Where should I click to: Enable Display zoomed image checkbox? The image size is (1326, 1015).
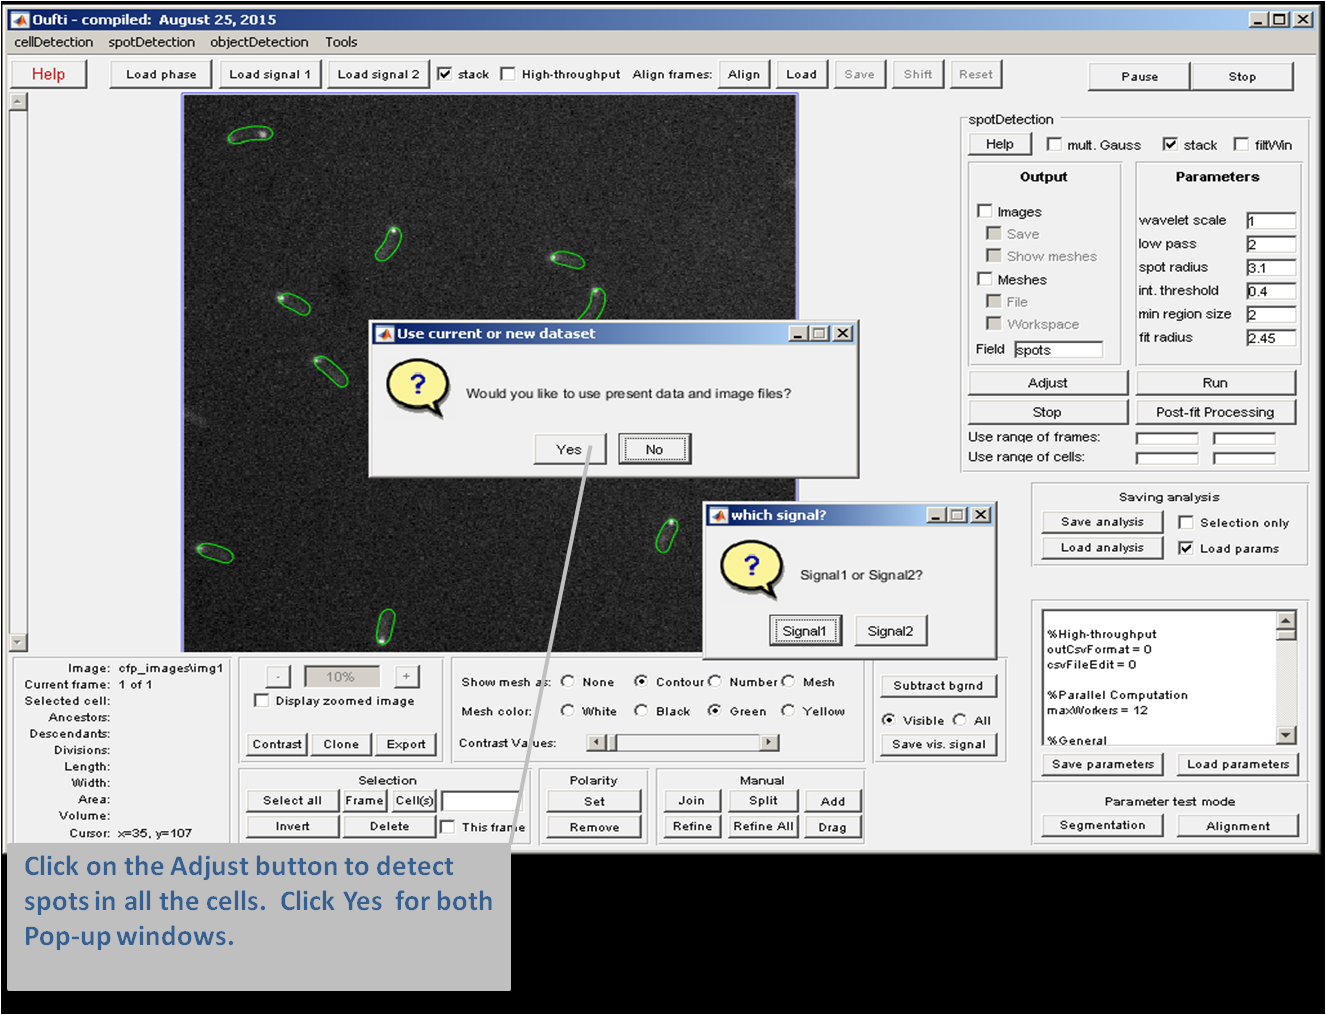262,701
